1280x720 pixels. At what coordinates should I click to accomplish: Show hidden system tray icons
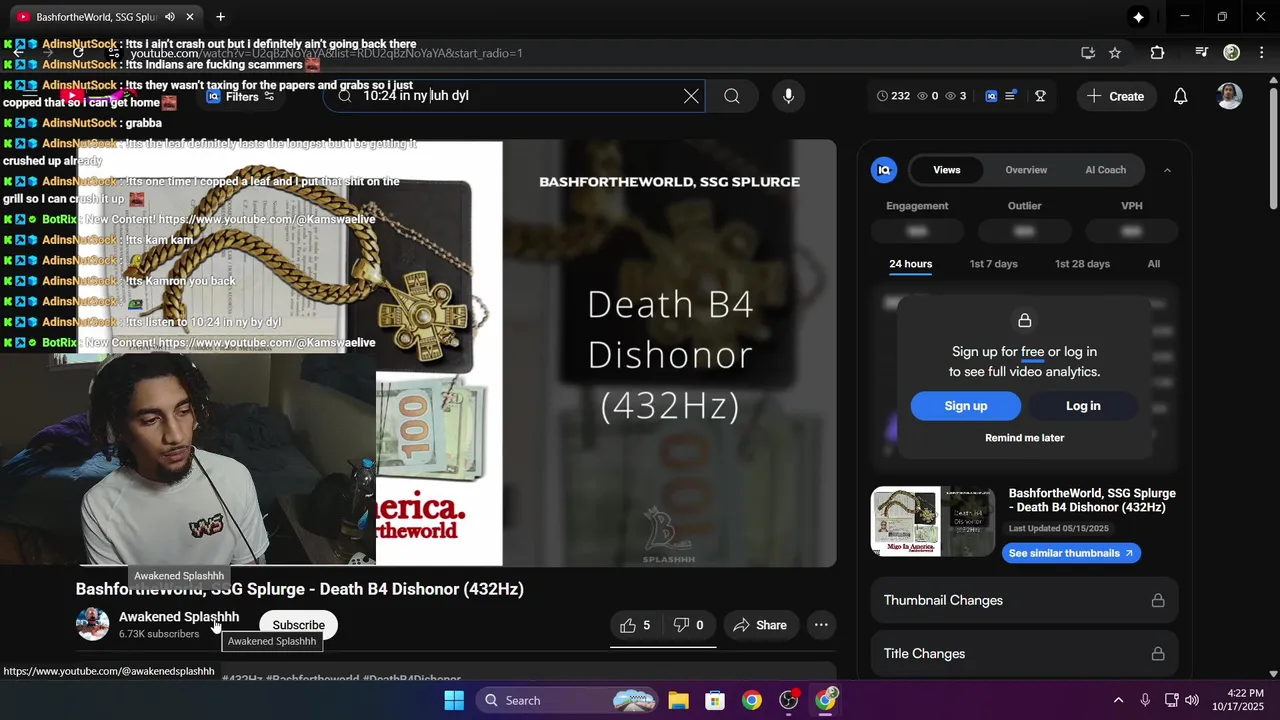1118,700
